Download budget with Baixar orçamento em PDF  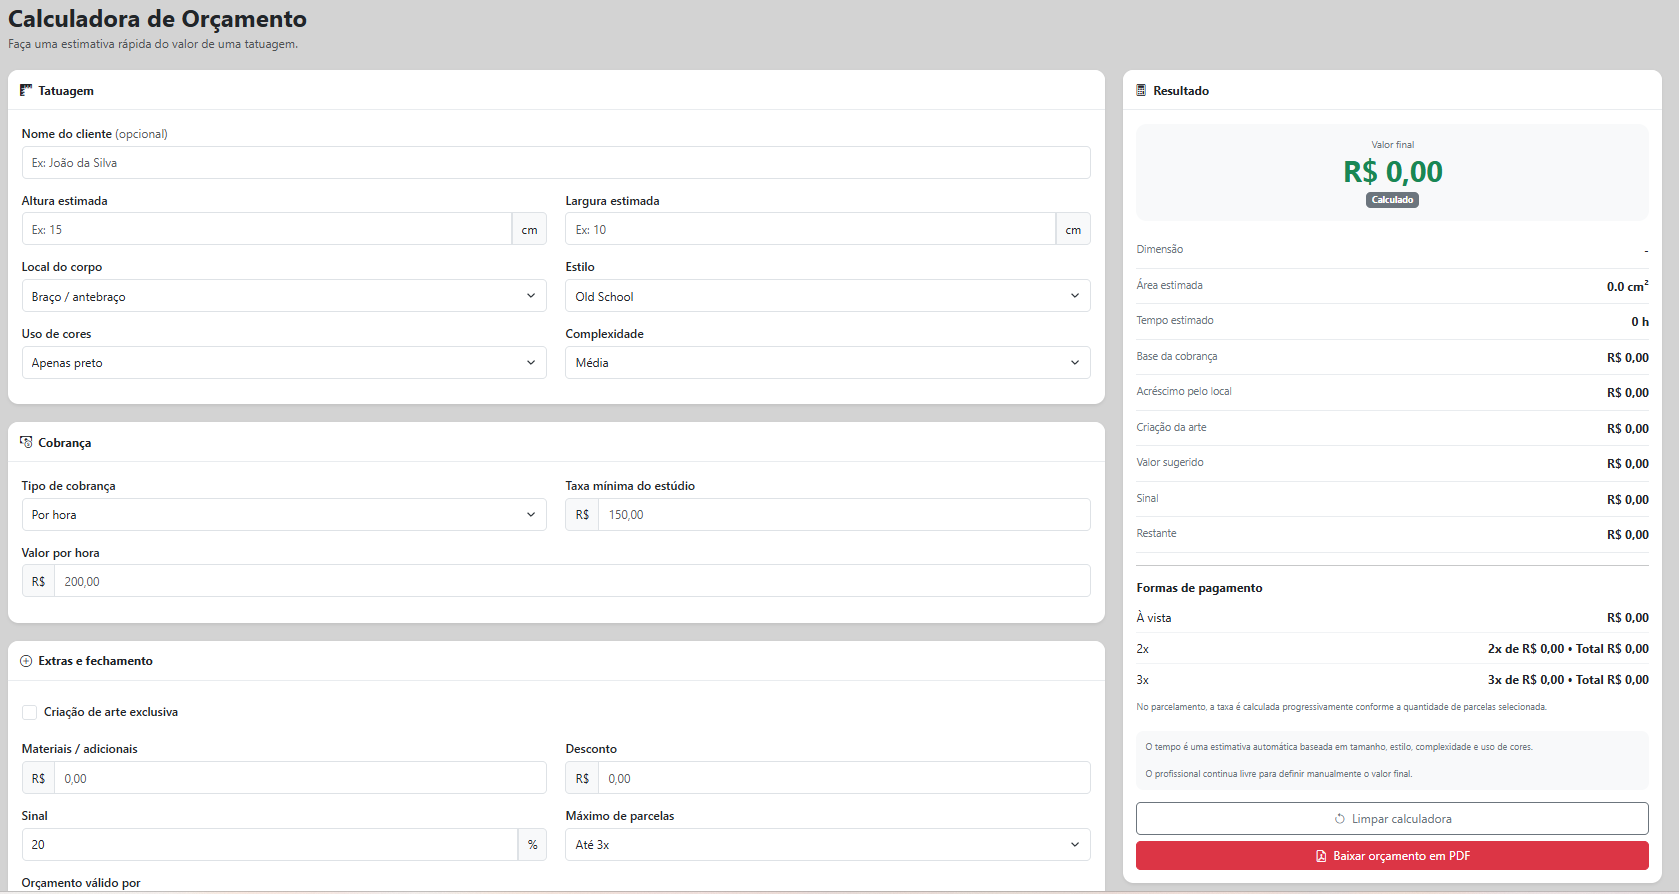[1392, 856]
